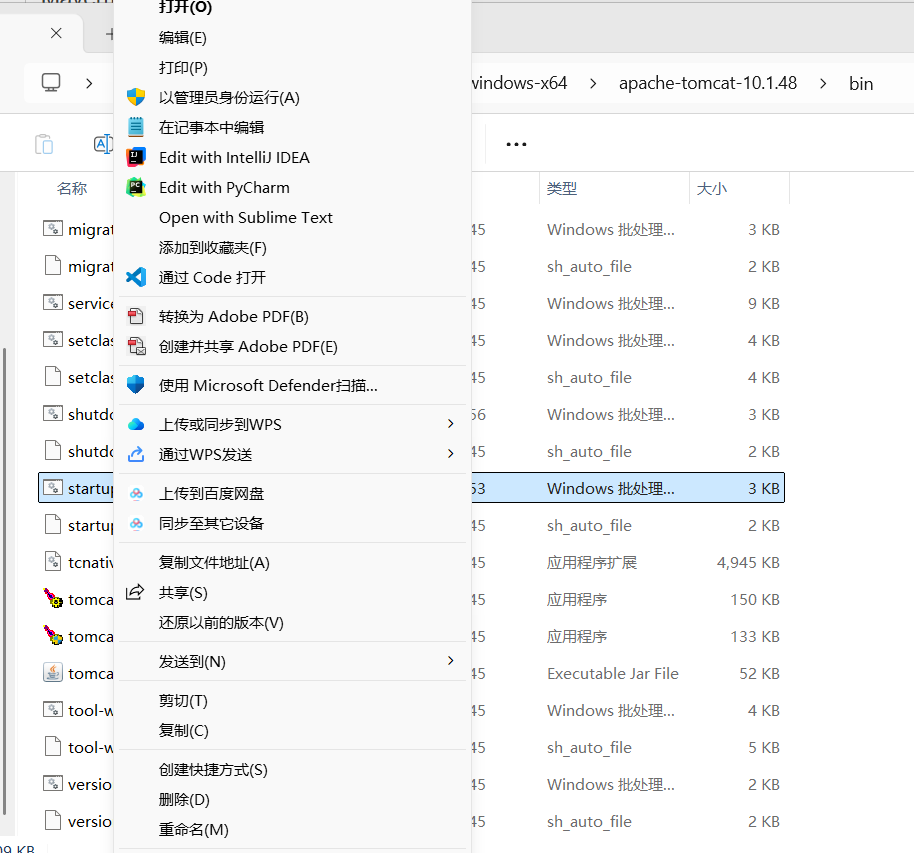This screenshot has height=853, width=914.
Task: Click the WPS cloud icon beside 上传或同步到WPS
Action: point(136,424)
